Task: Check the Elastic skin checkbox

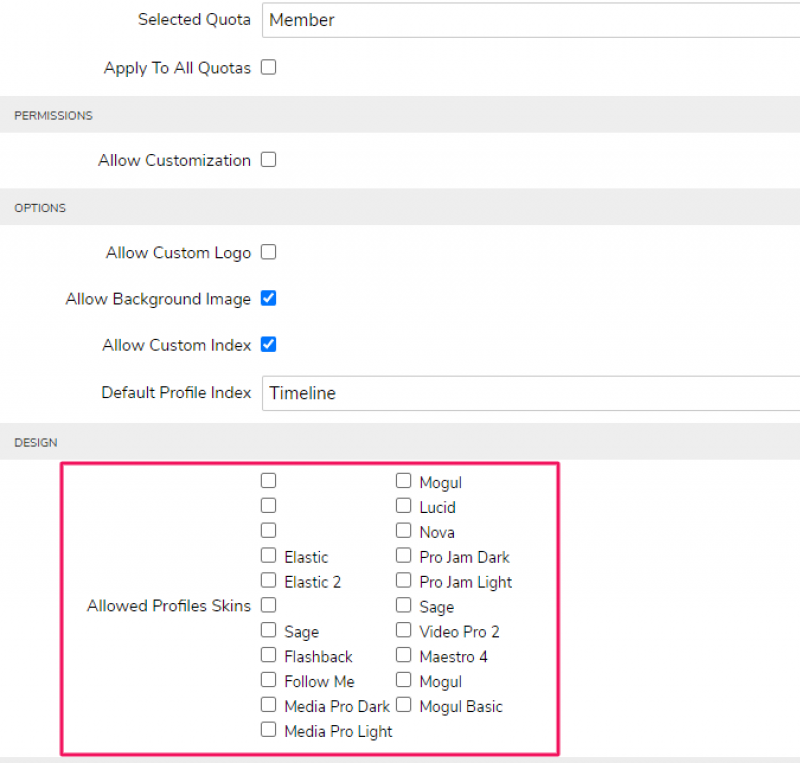Action: (268, 556)
